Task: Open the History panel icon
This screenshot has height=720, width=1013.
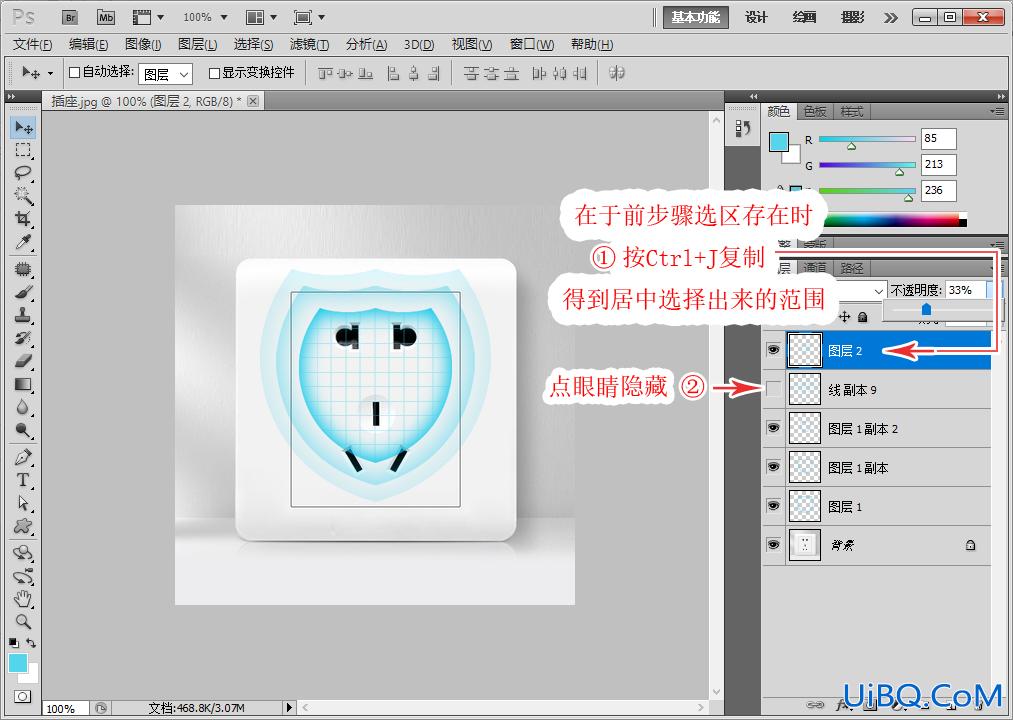Action: click(743, 128)
